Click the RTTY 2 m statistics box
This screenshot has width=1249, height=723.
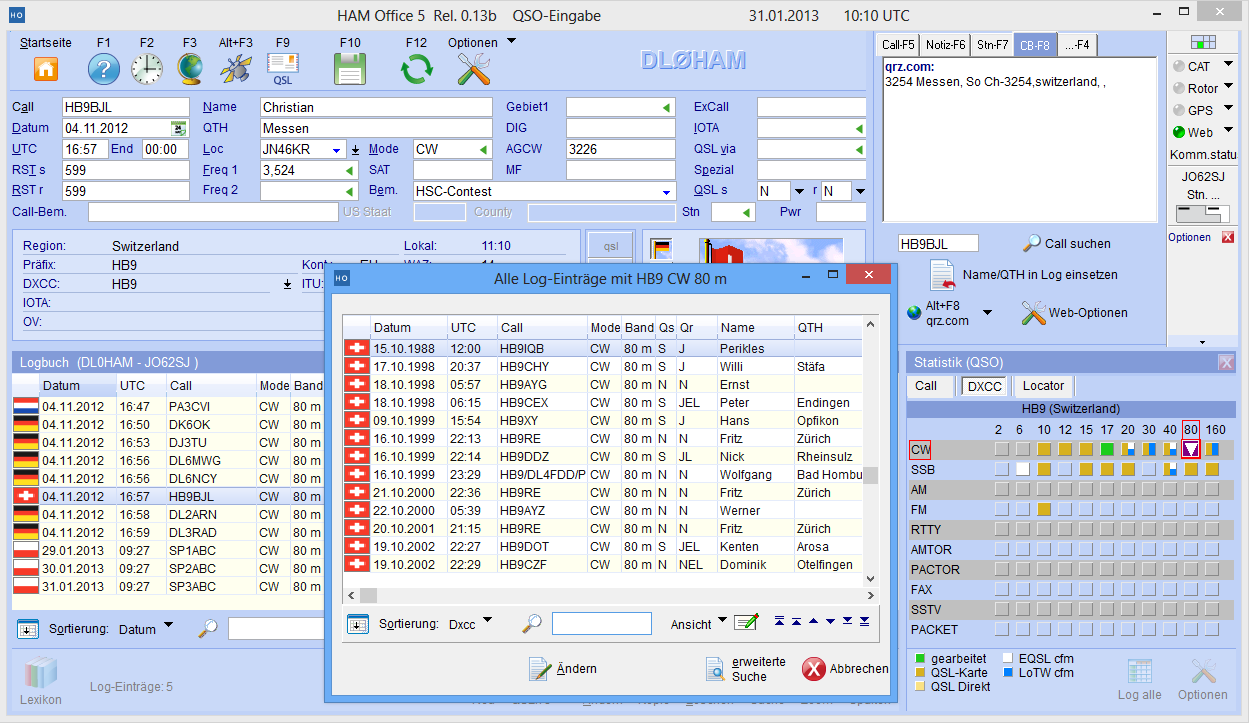(x=1001, y=529)
